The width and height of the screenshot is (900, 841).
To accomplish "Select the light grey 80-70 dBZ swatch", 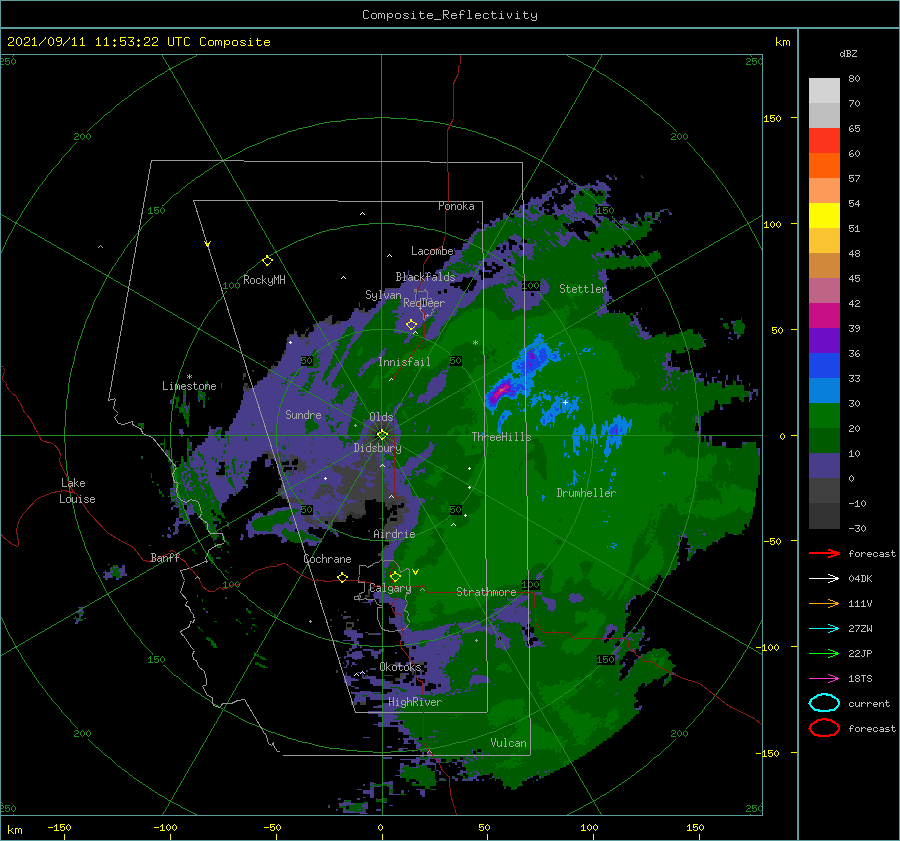I will pos(824,91).
